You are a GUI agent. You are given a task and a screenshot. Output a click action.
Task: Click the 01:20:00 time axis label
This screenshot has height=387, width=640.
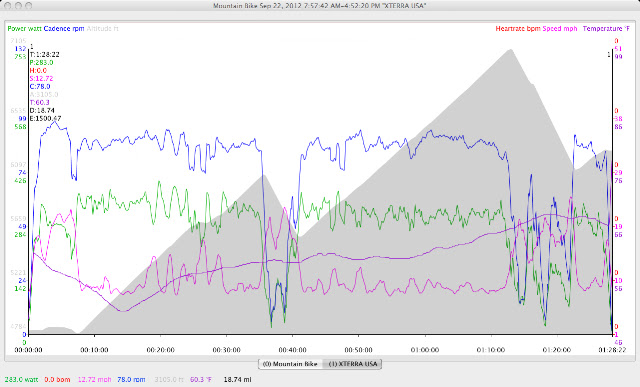pyautogui.click(x=557, y=350)
